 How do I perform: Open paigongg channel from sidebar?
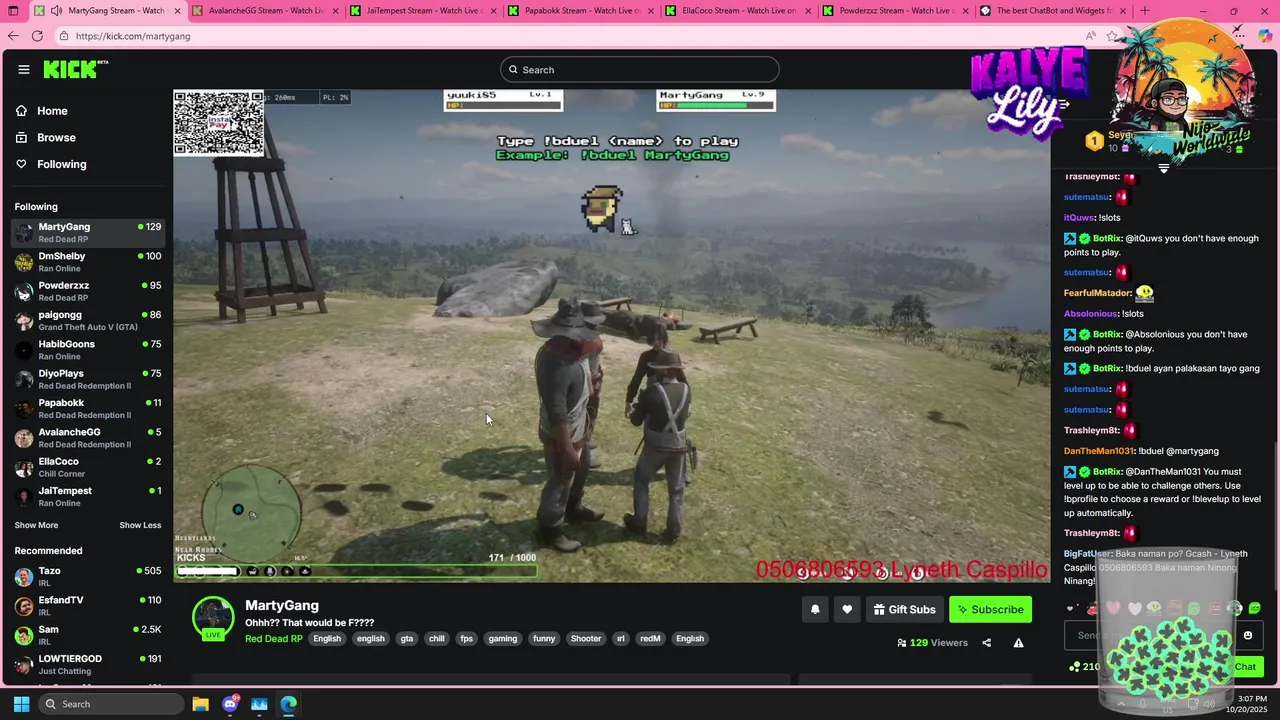87,320
